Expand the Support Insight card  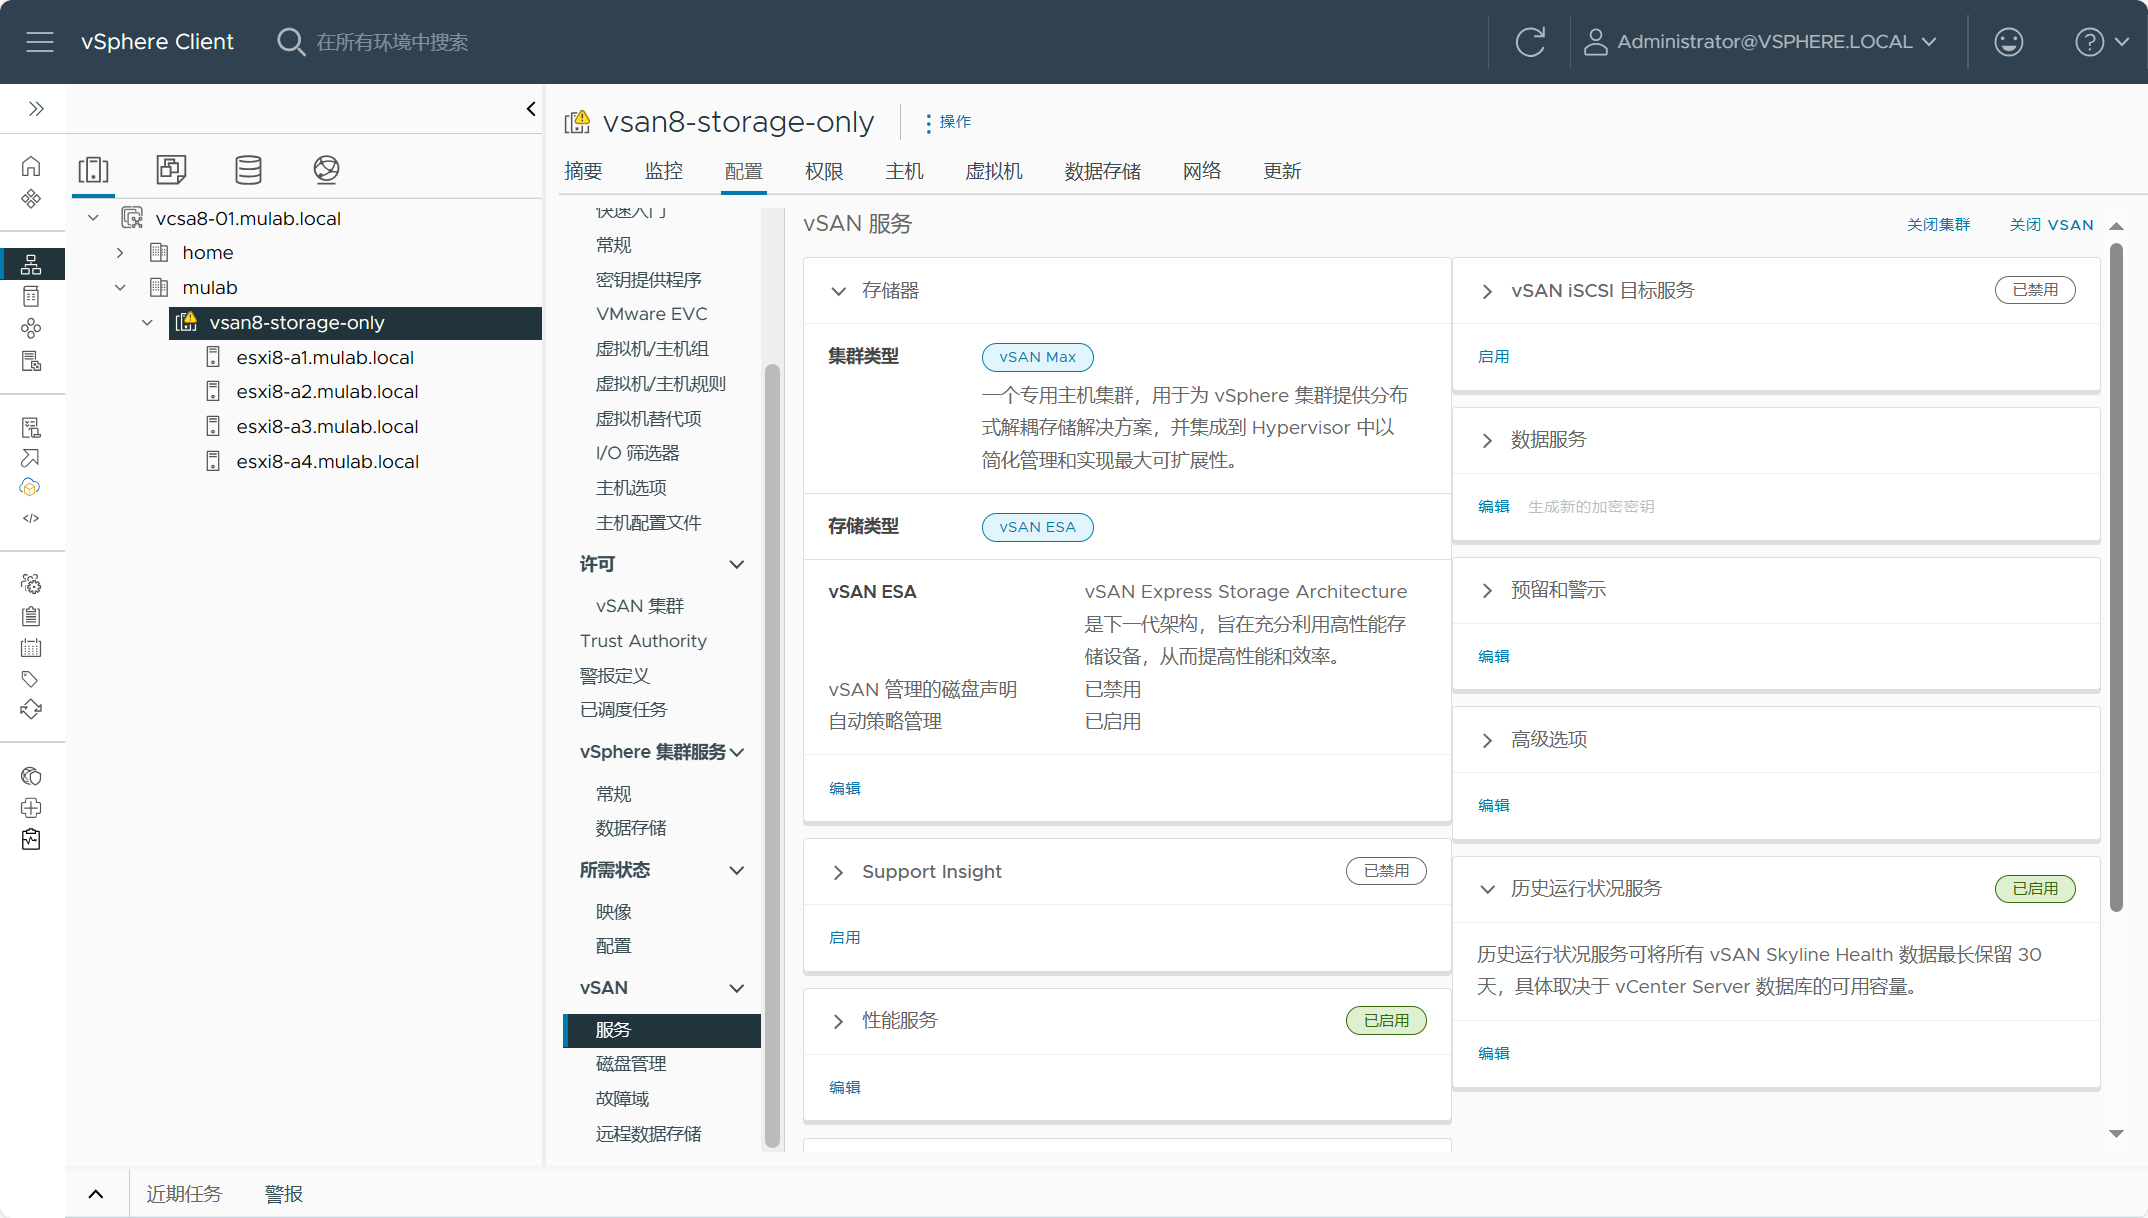click(838, 872)
